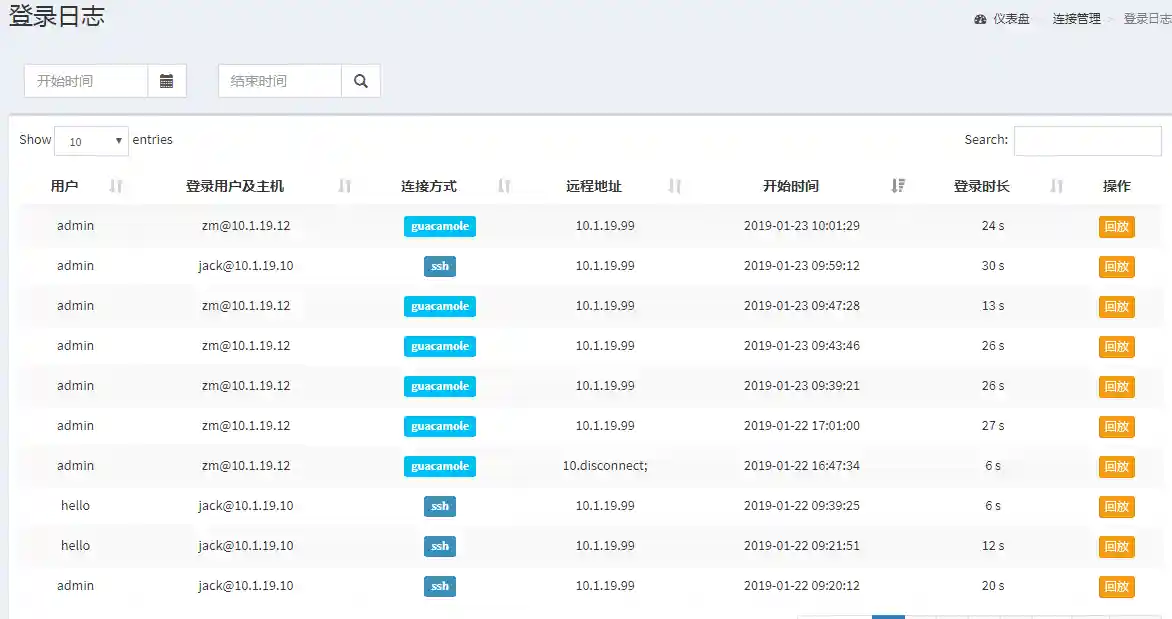Sort by 用户 column sort icon

[116, 186]
